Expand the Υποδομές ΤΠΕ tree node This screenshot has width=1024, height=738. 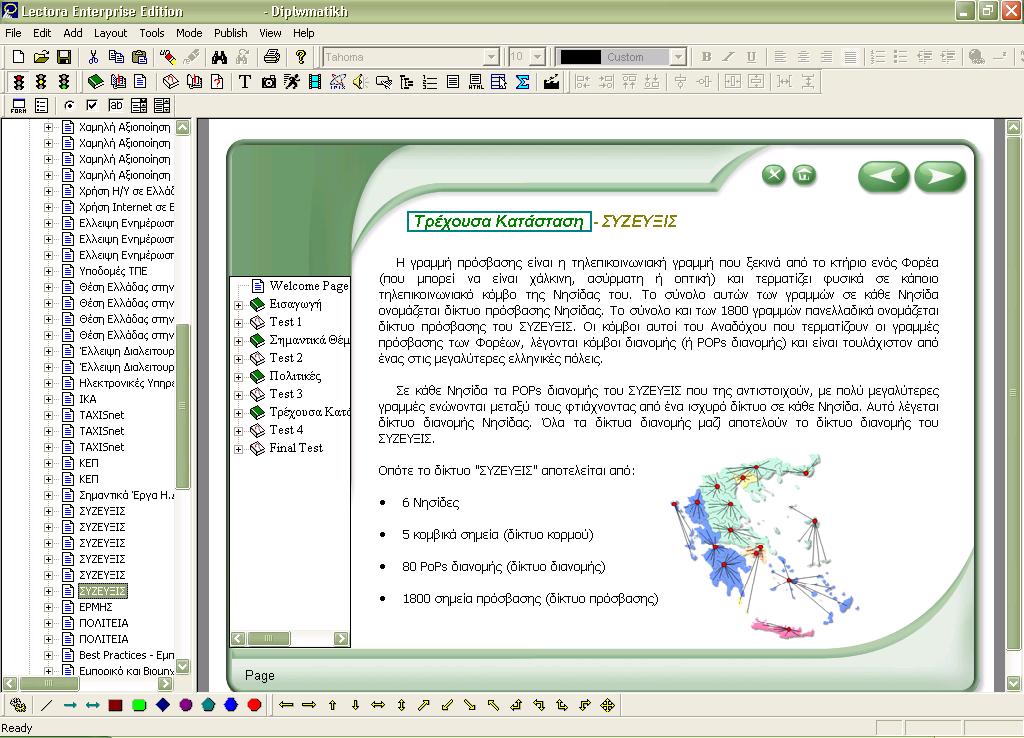click(48, 271)
